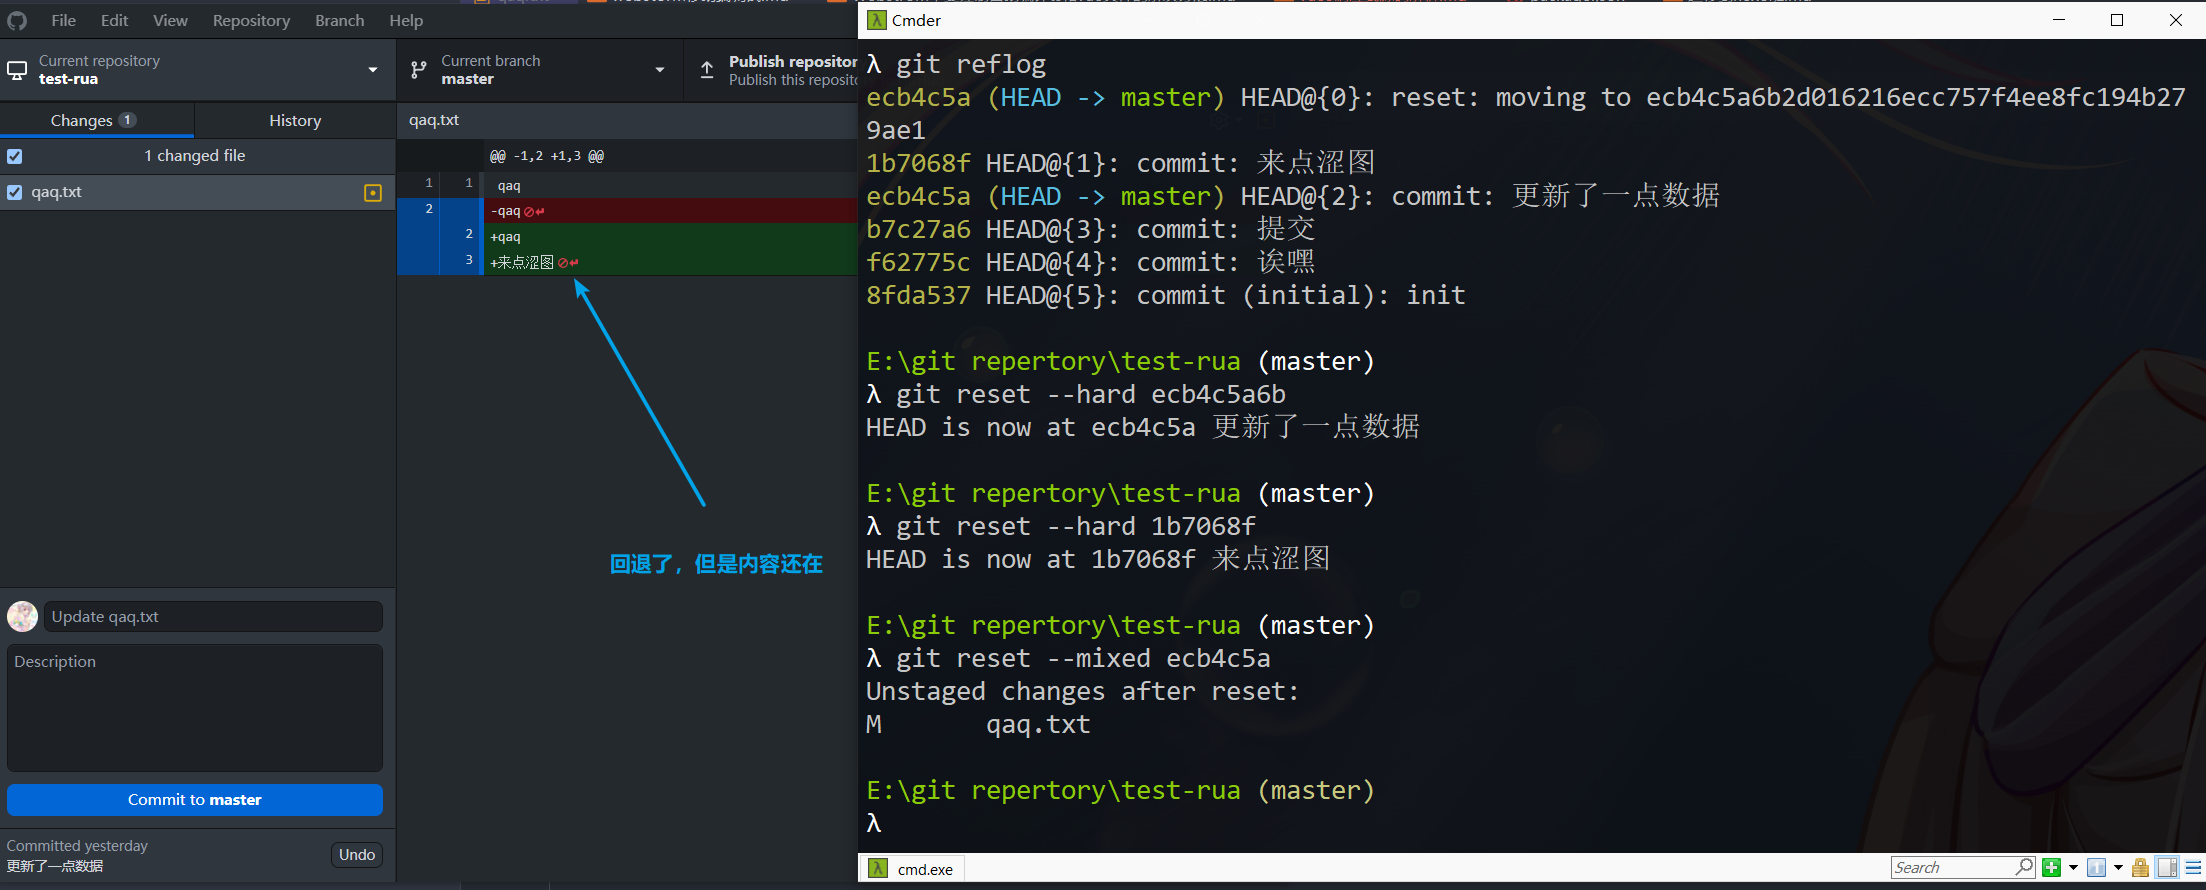
Task: Click green plus new console icon
Action: [x=2051, y=867]
